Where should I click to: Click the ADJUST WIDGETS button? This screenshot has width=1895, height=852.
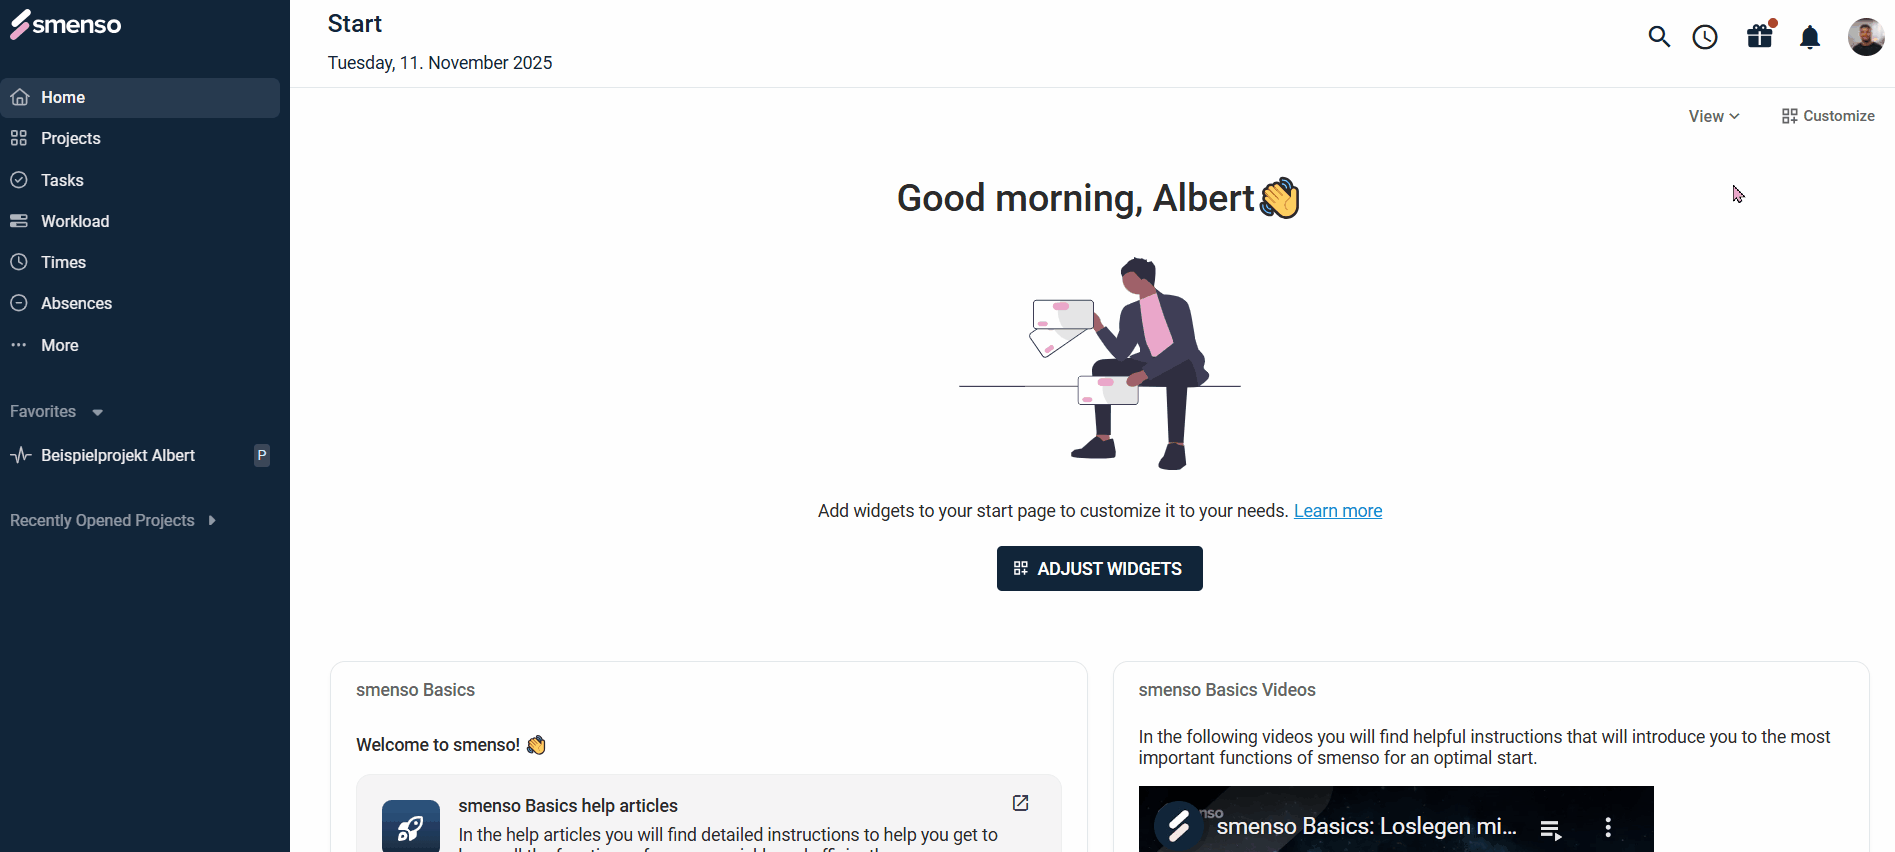tap(1100, 569)
